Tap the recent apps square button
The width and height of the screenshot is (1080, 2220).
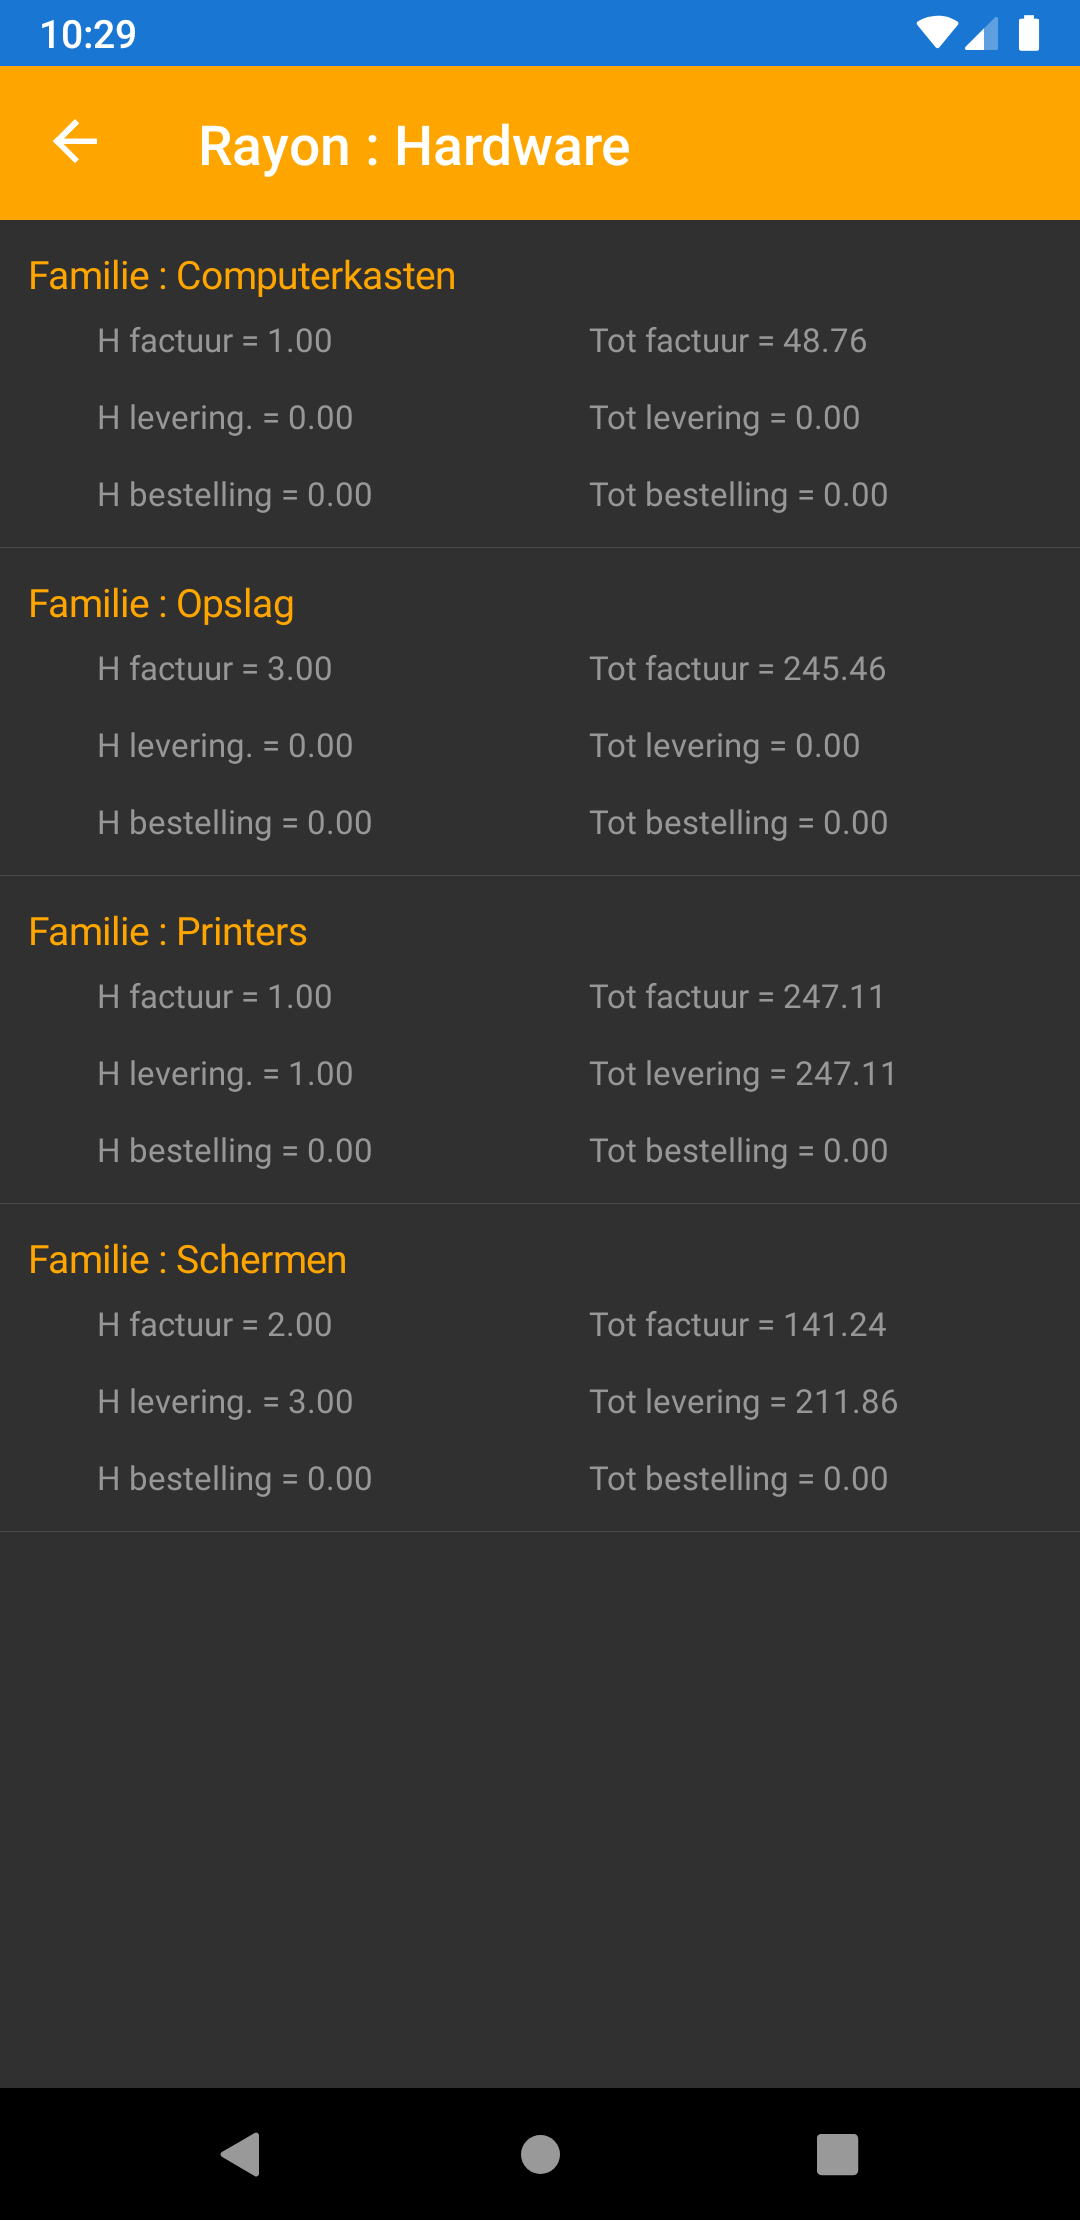tap(837, 2154)
